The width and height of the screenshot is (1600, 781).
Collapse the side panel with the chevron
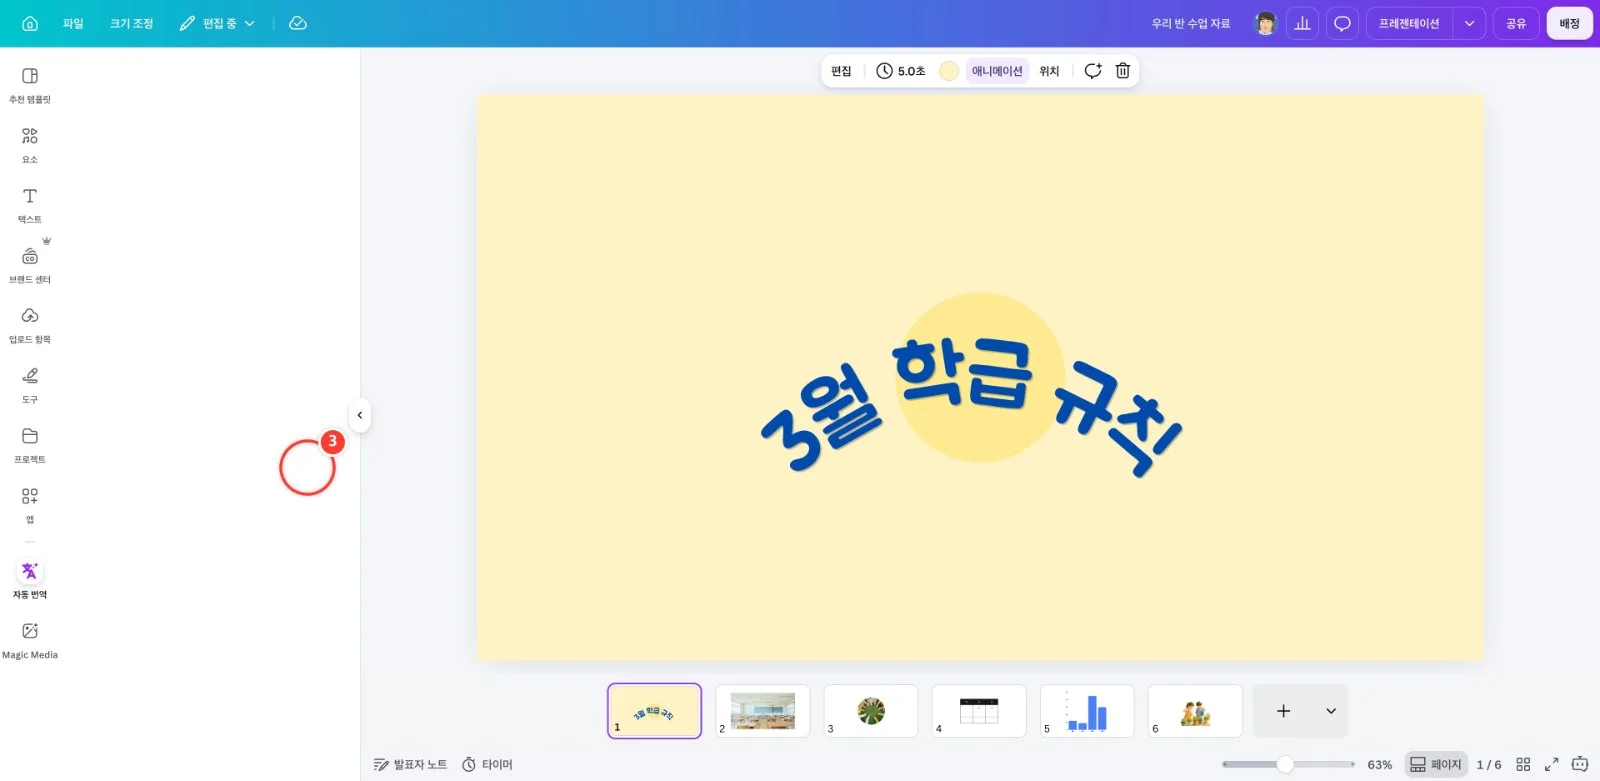pos(360,415)
